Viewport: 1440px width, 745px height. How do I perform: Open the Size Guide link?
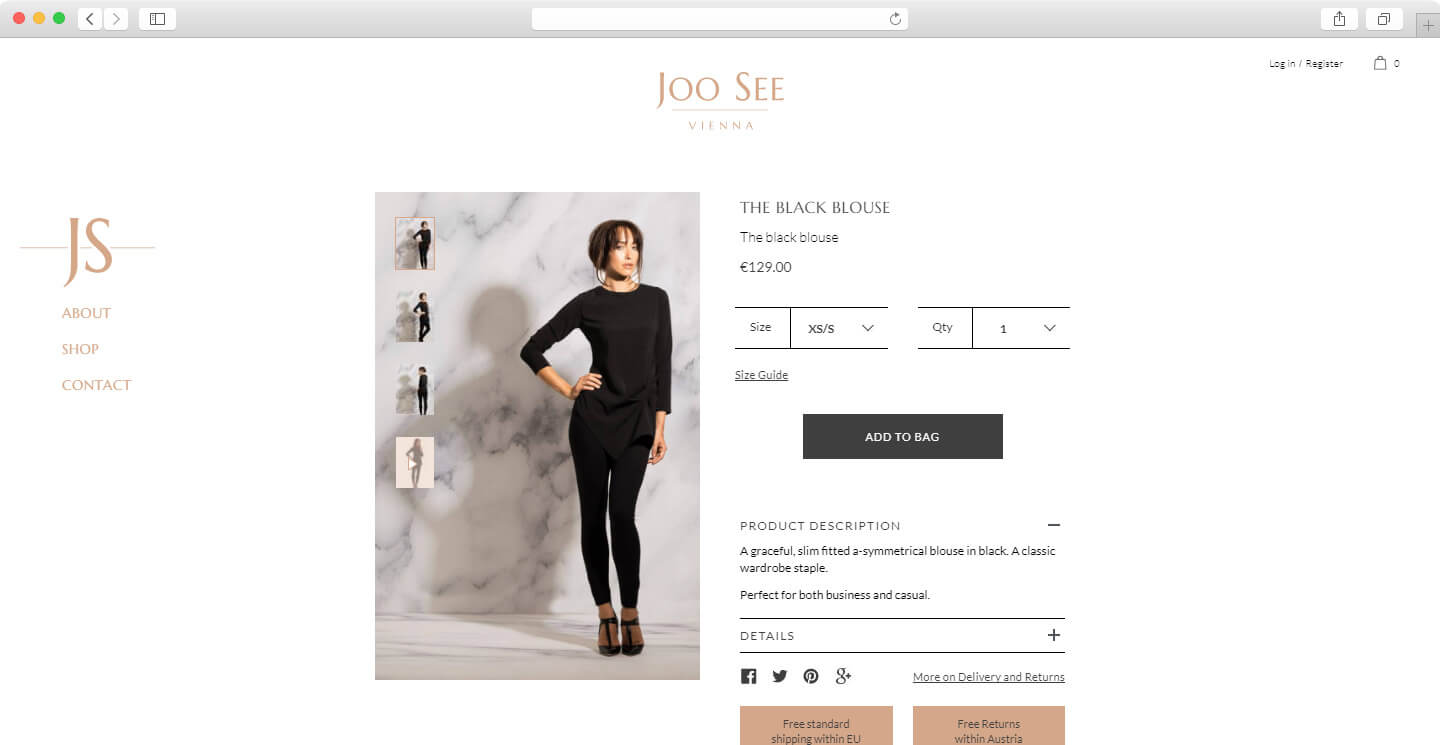(x=761, y=375)
